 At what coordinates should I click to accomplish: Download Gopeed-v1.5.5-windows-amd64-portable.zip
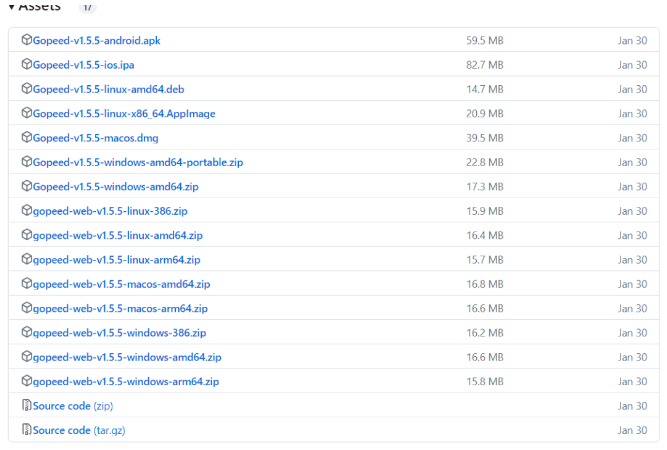[x=138, y=162]
